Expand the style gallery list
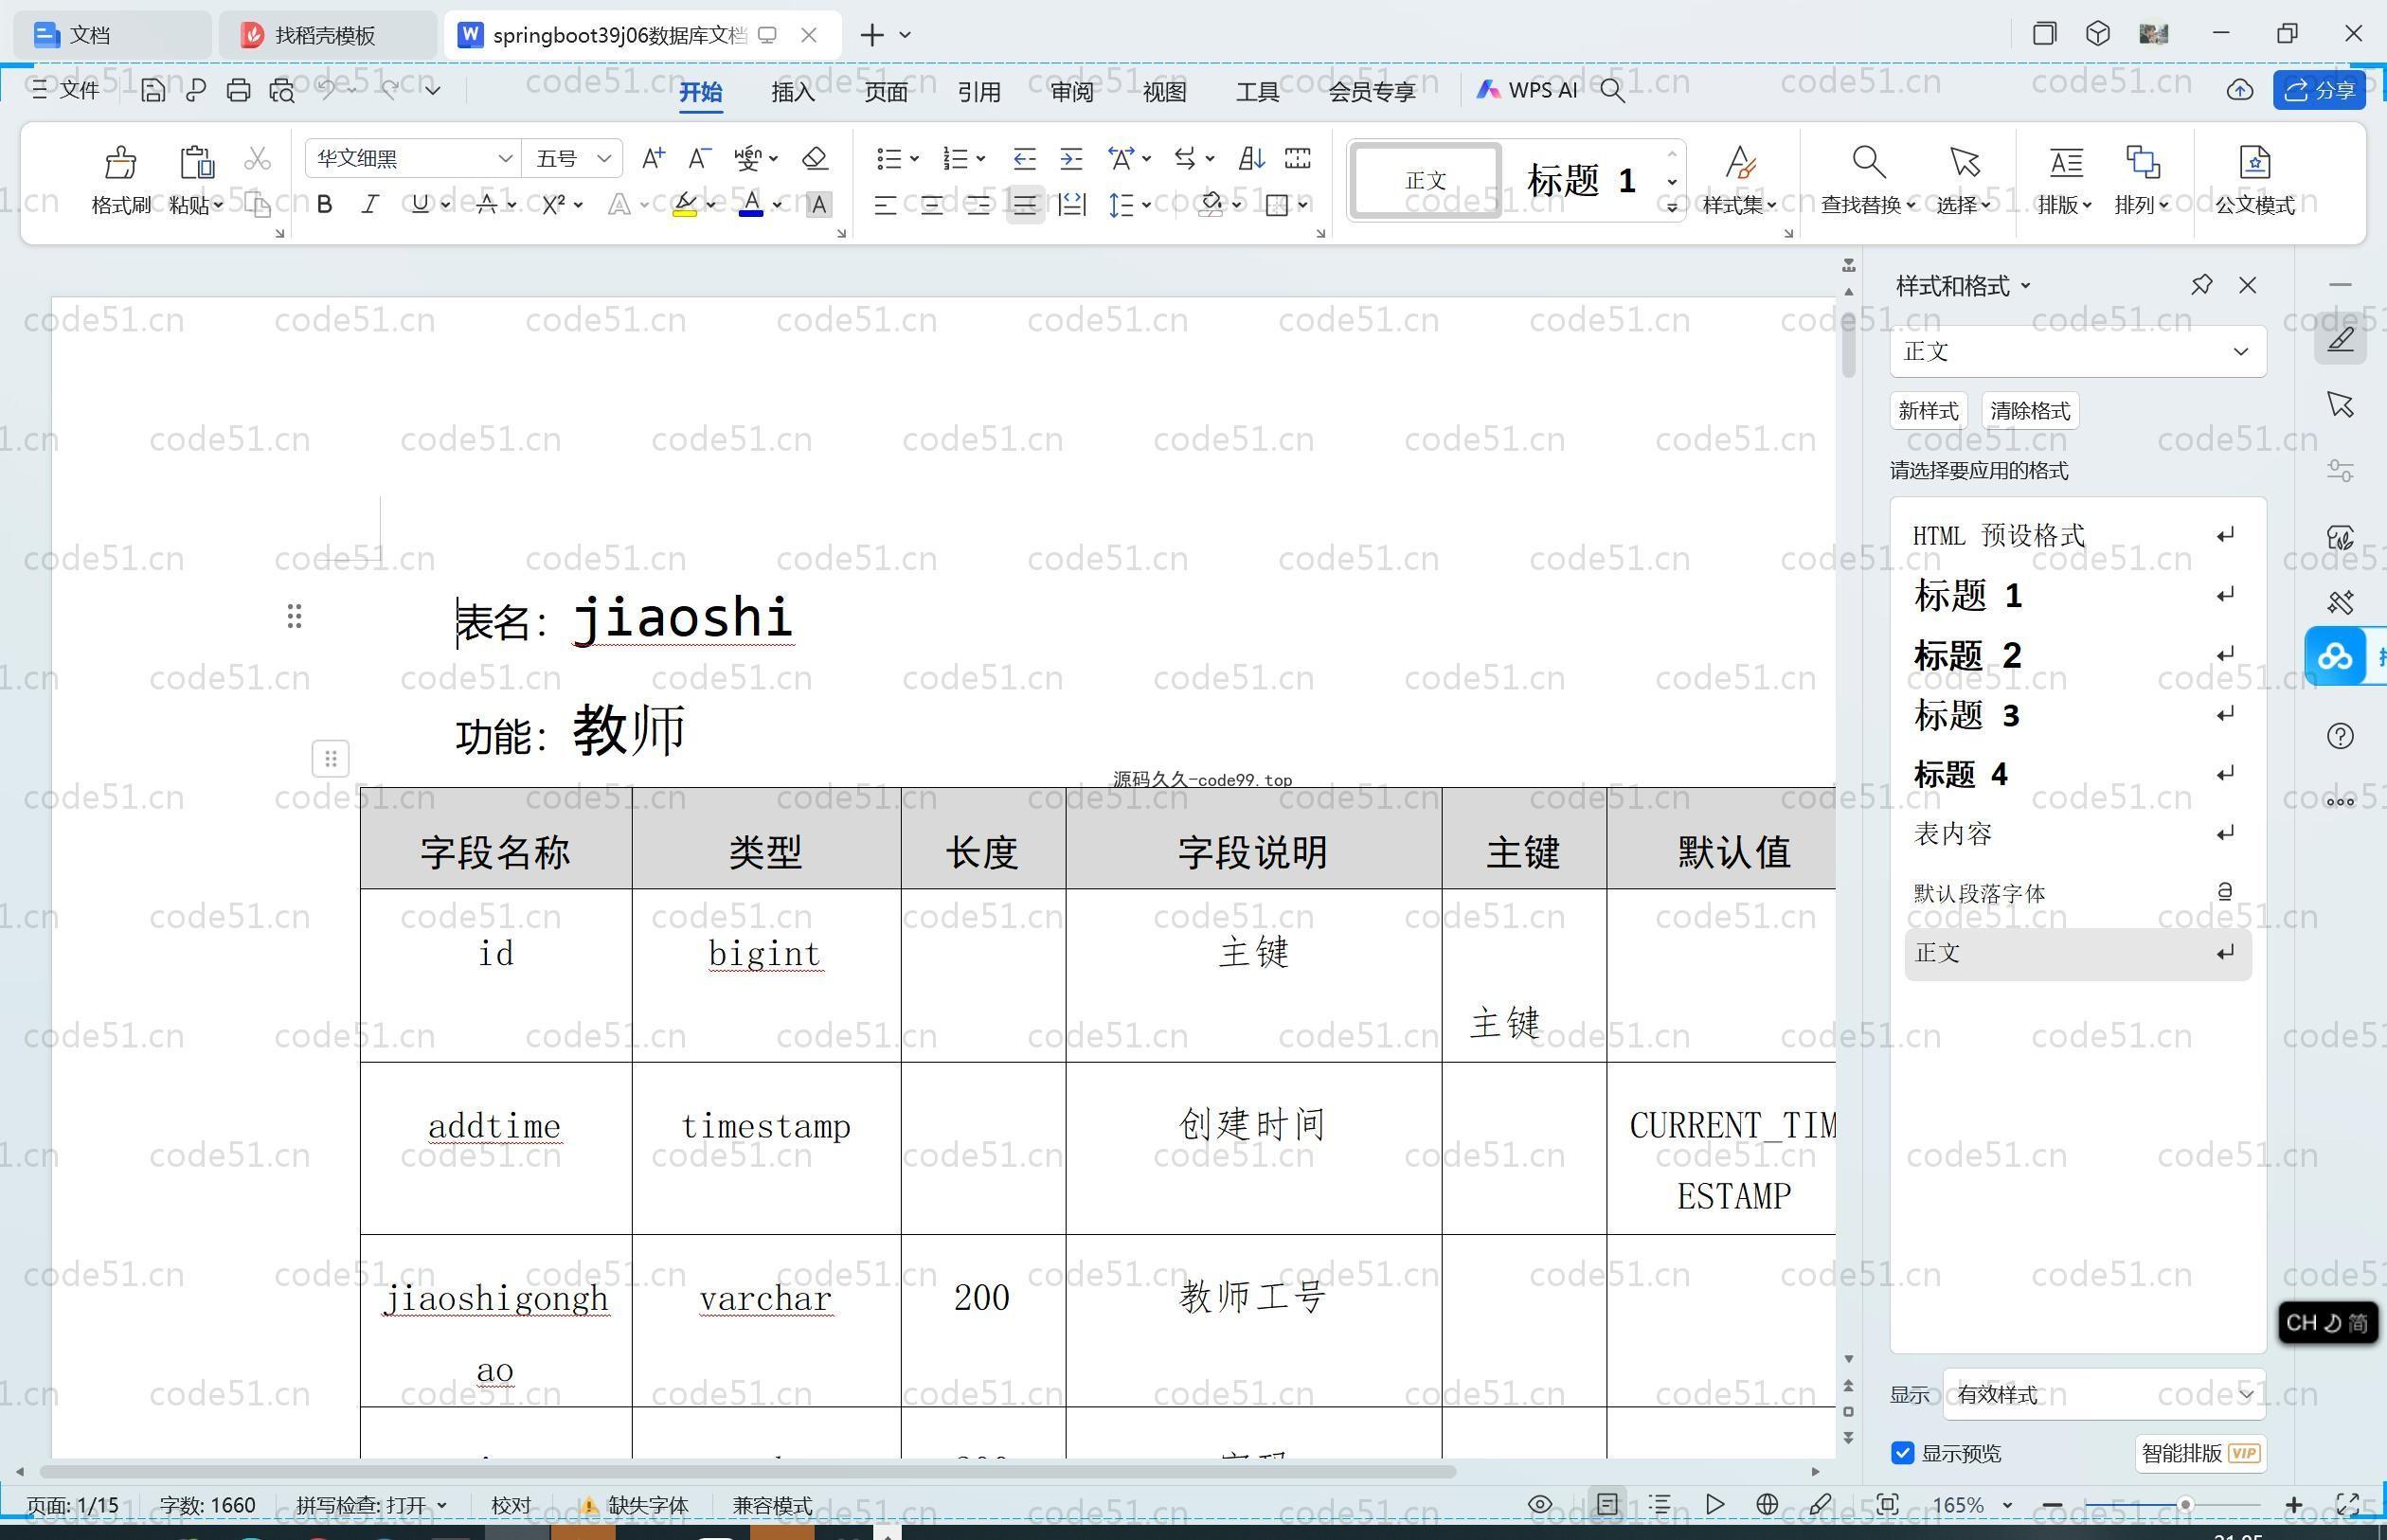Viewport: 2387px width, 1540px height. (1671, 207)
